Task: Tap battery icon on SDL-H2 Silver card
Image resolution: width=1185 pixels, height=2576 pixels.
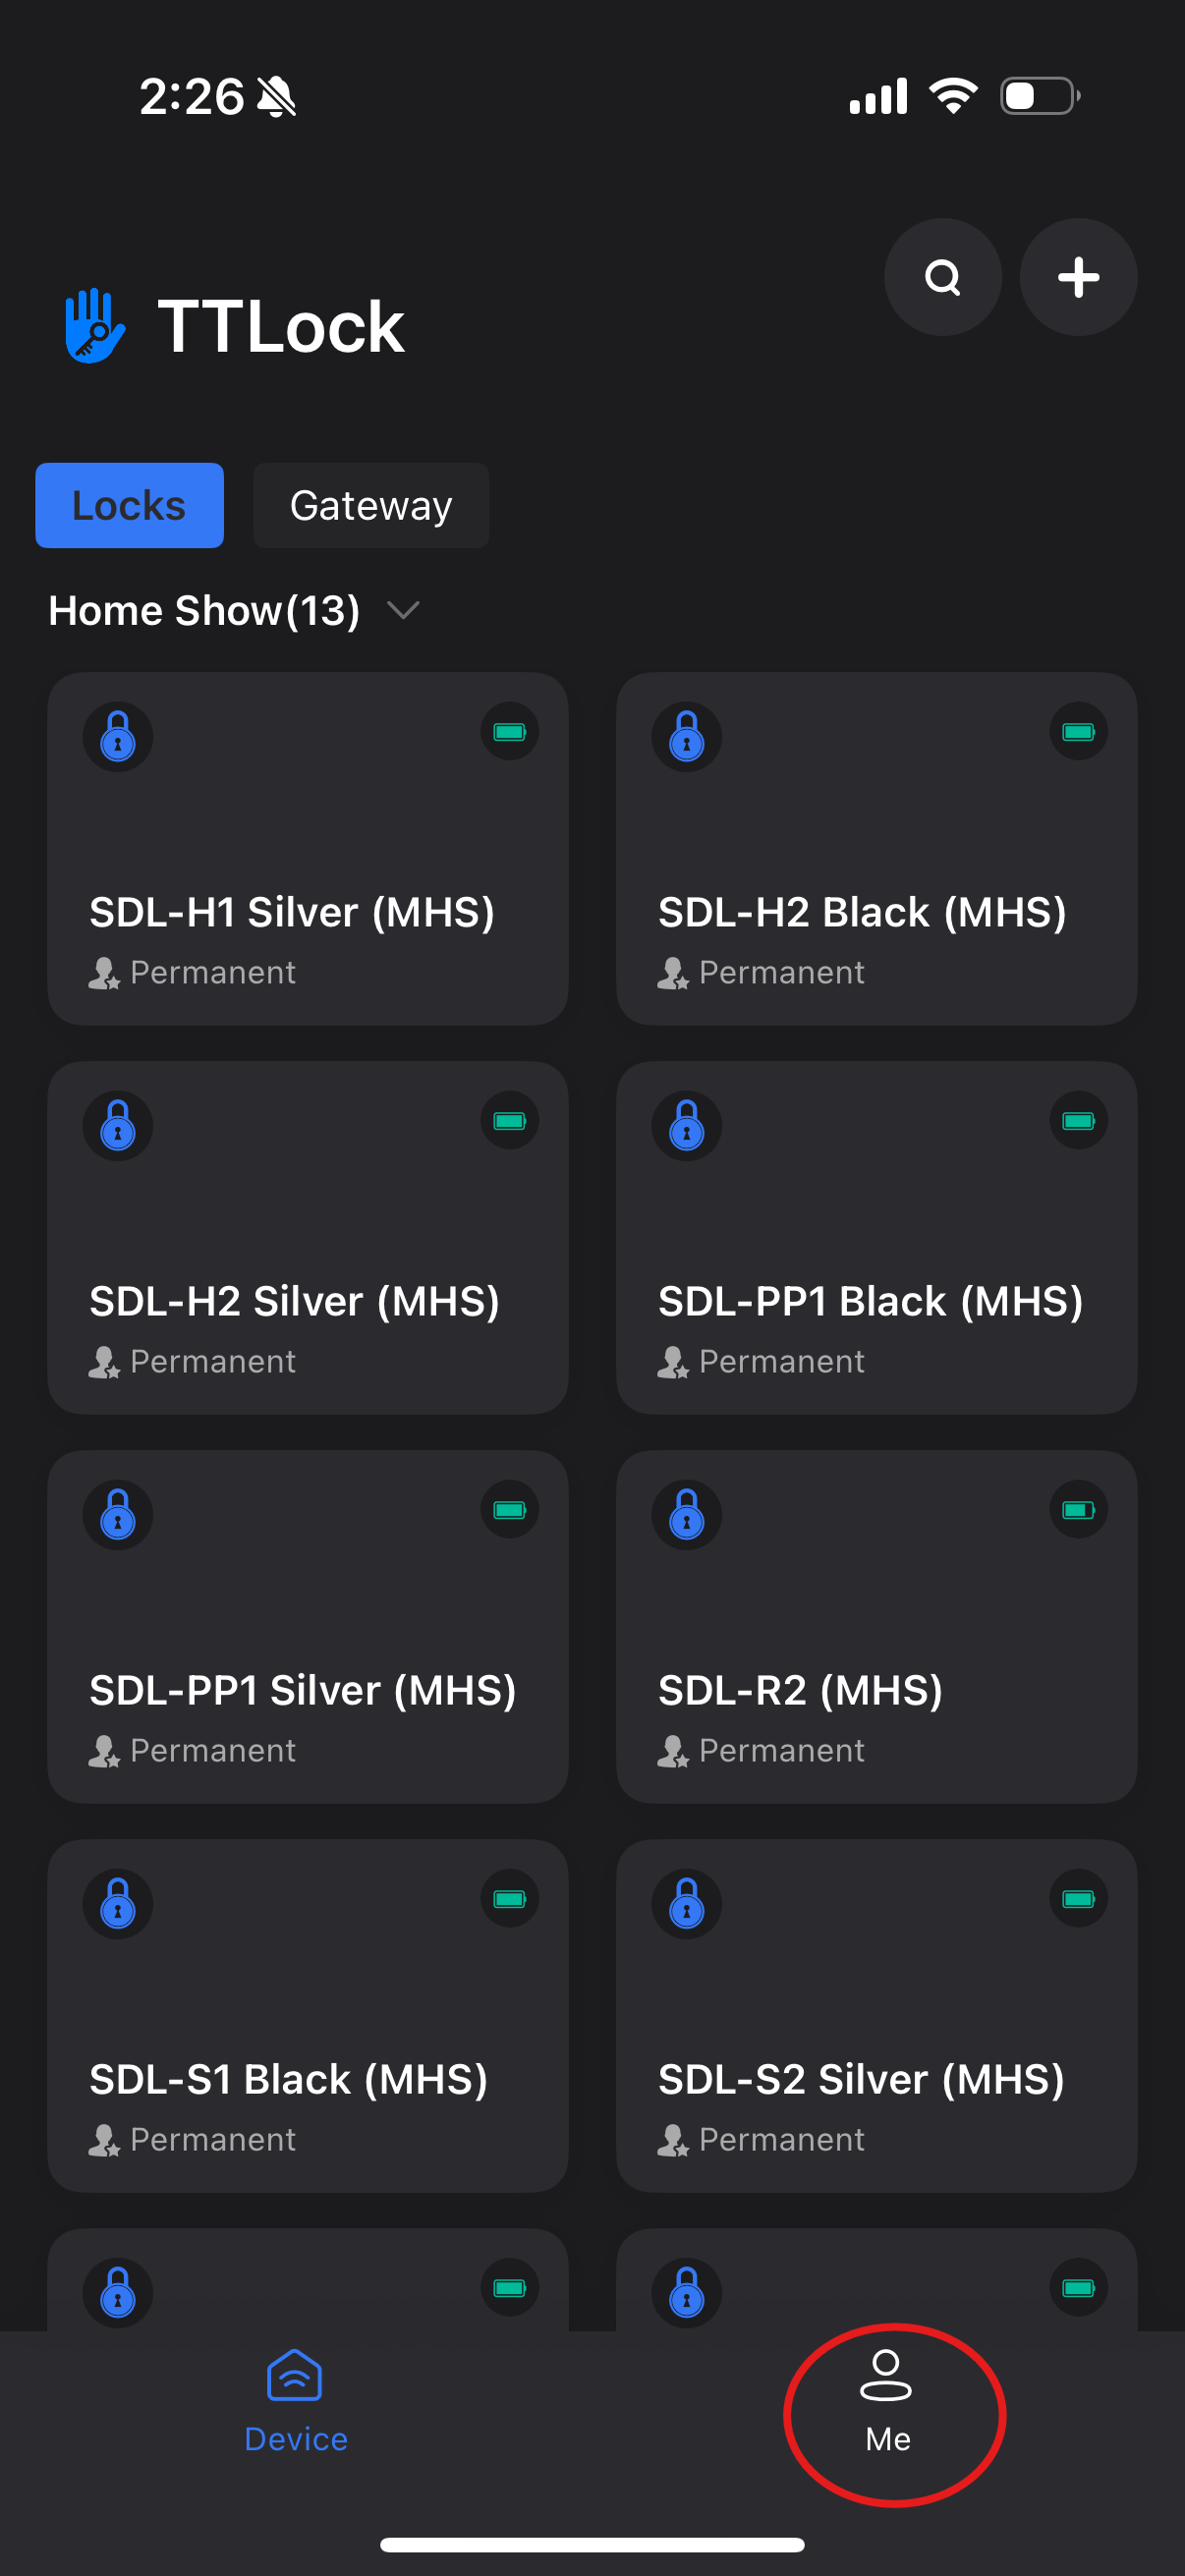Action: click(509, 1121)
